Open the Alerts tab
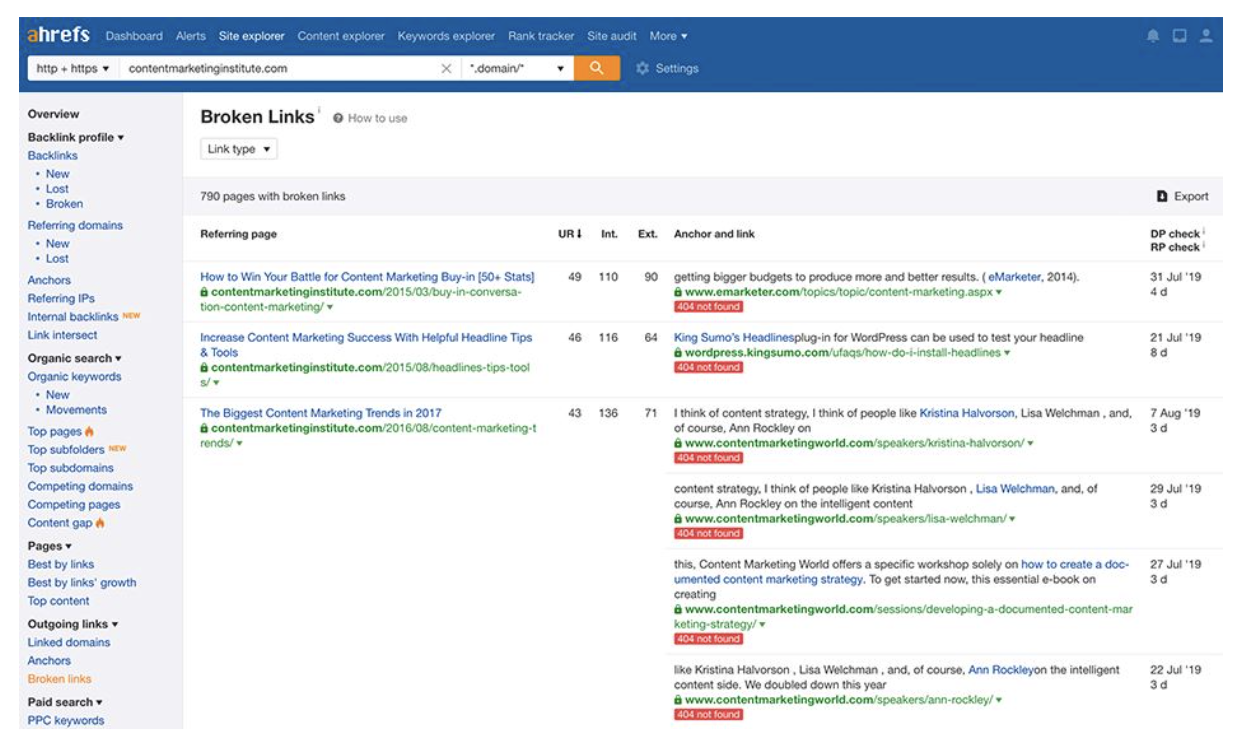Viewport: 1256px width, 742px height. click(191, 36)
